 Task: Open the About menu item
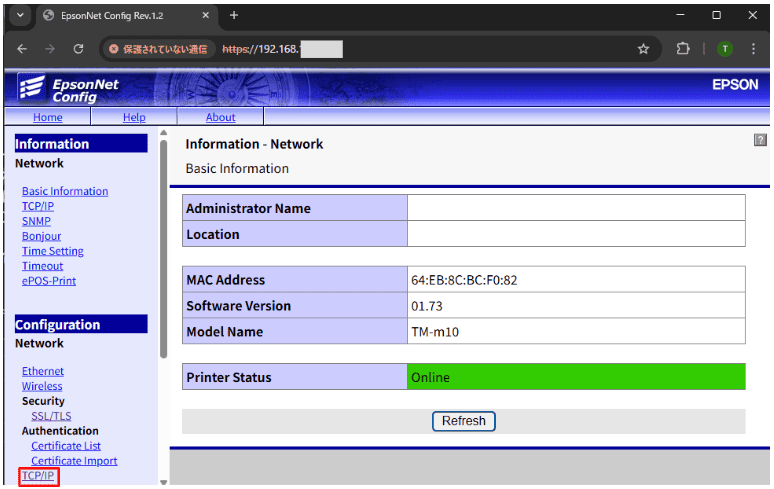click(220, 117)
